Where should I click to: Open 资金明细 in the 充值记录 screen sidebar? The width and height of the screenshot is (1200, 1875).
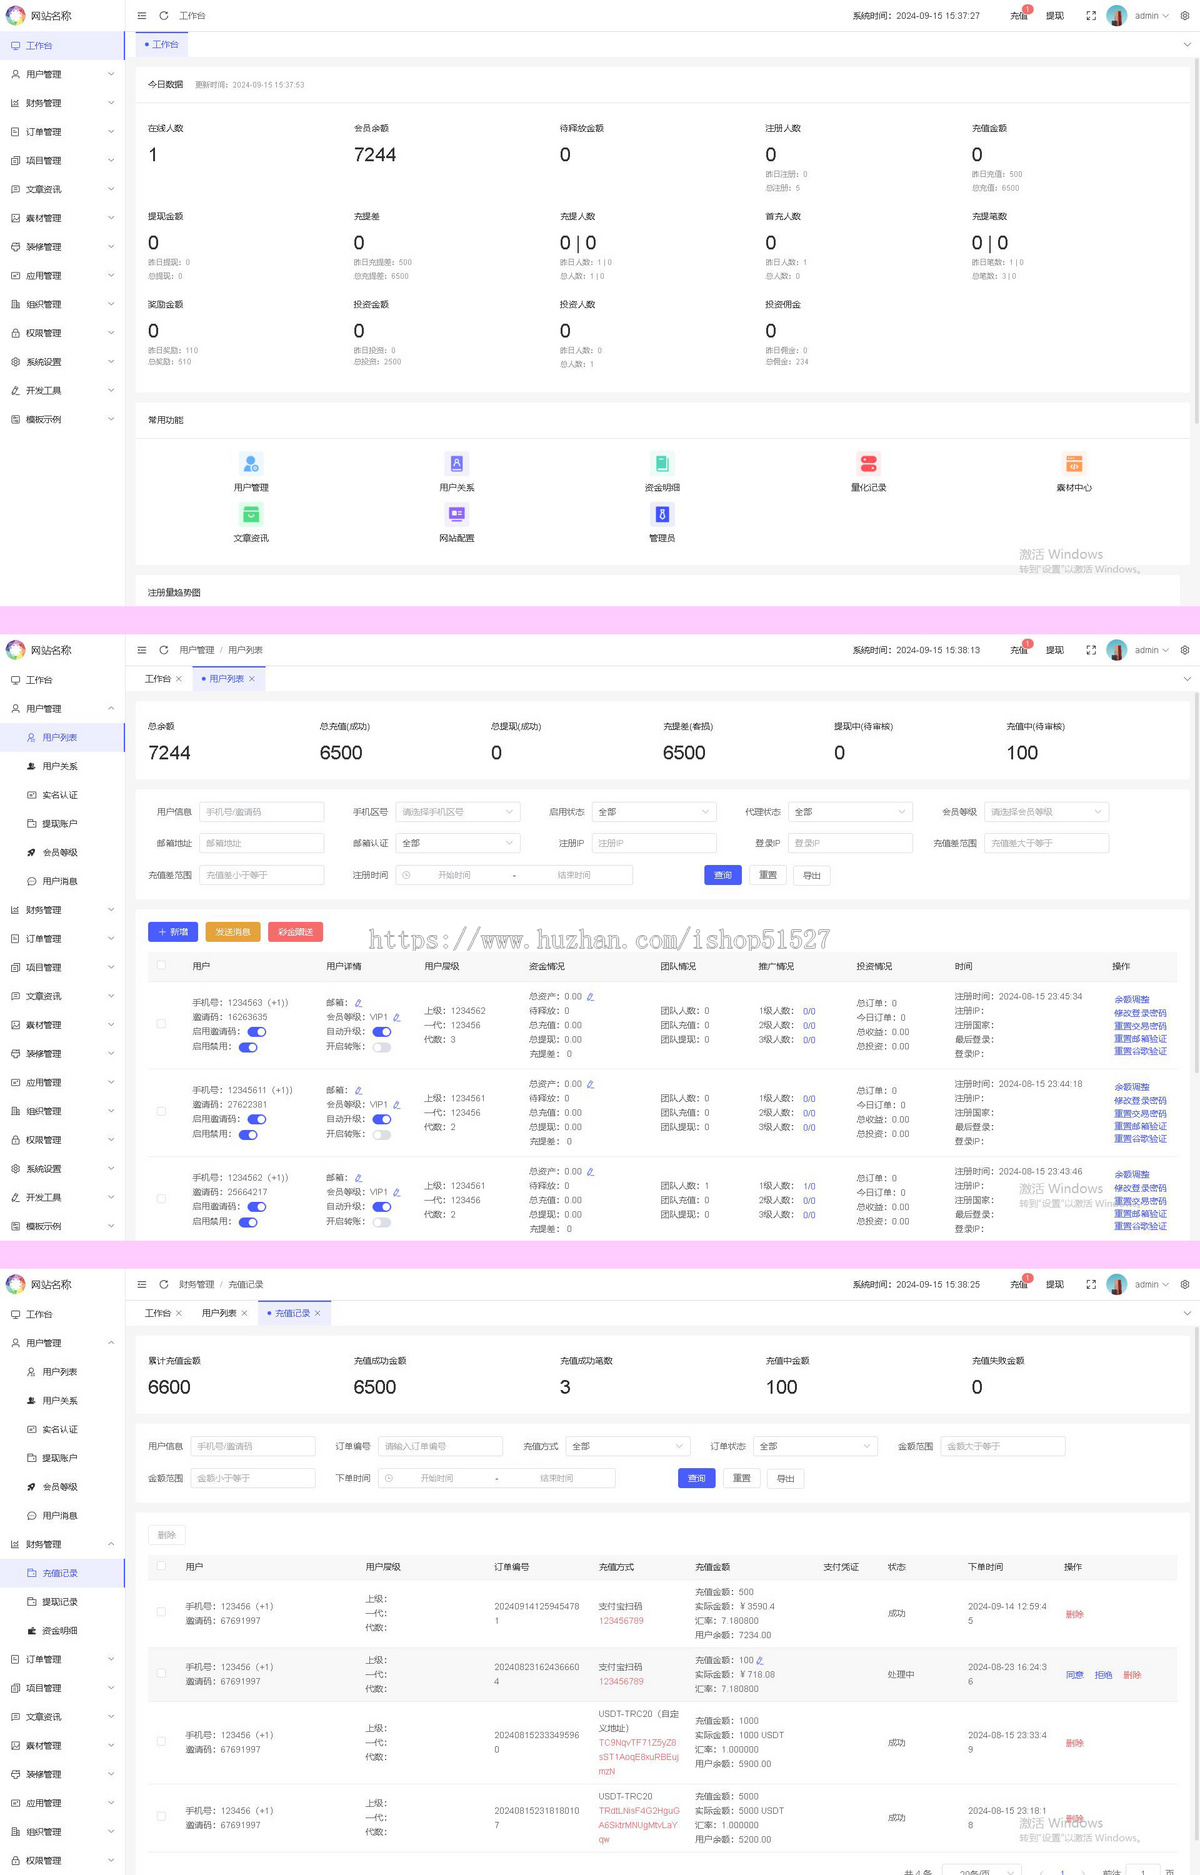(62, 1631)
